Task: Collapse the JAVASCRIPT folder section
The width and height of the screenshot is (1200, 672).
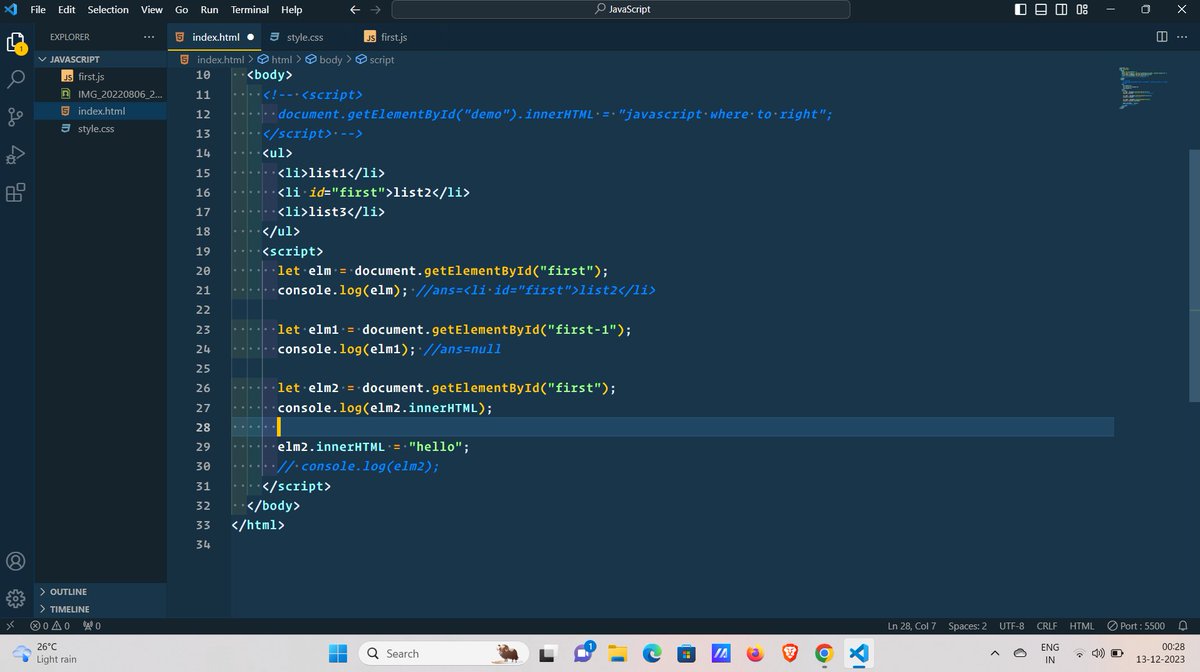Action: tap(100, 59)
